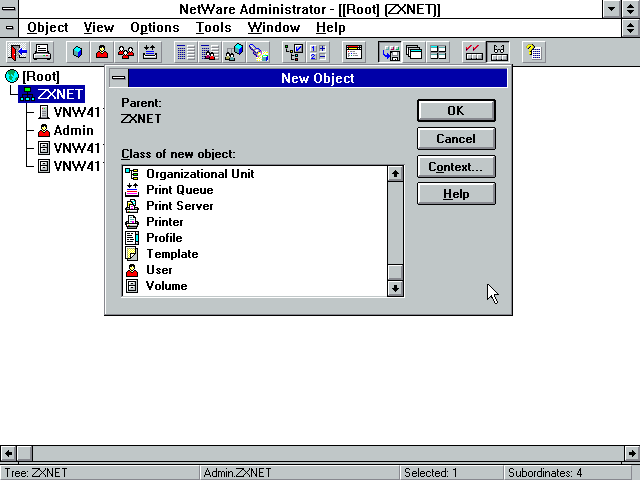Open the View menu
Screen dimensions: 640x480
click(x=99, y=28)
